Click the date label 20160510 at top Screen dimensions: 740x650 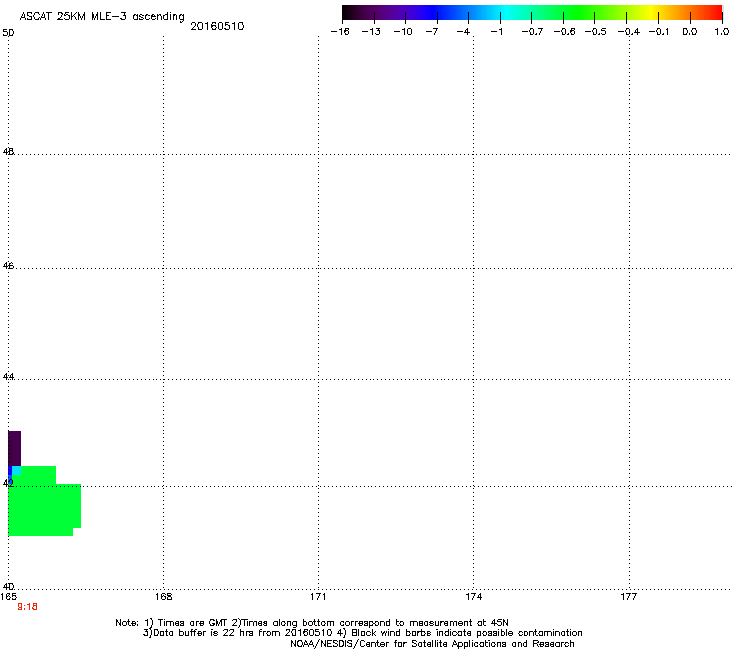217,26
